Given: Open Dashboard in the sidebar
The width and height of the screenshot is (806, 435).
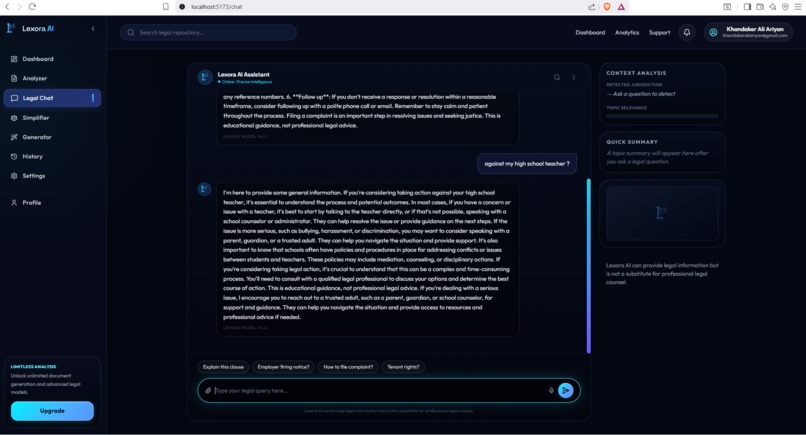Looking at the screenshot, I should coord(52,59).
